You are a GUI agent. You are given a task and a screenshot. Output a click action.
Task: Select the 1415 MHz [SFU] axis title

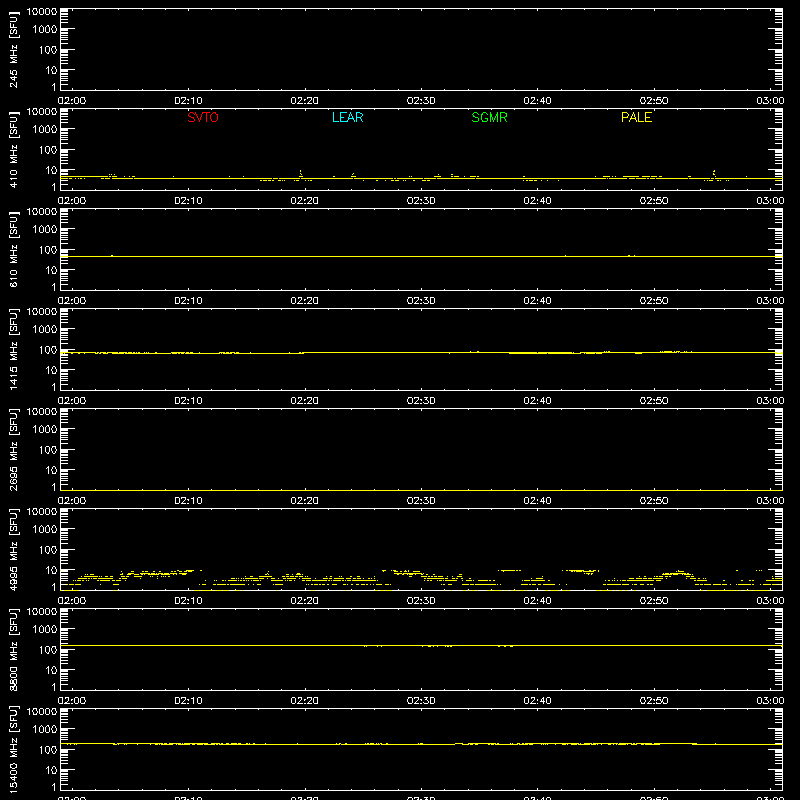[x=13, y=349]
